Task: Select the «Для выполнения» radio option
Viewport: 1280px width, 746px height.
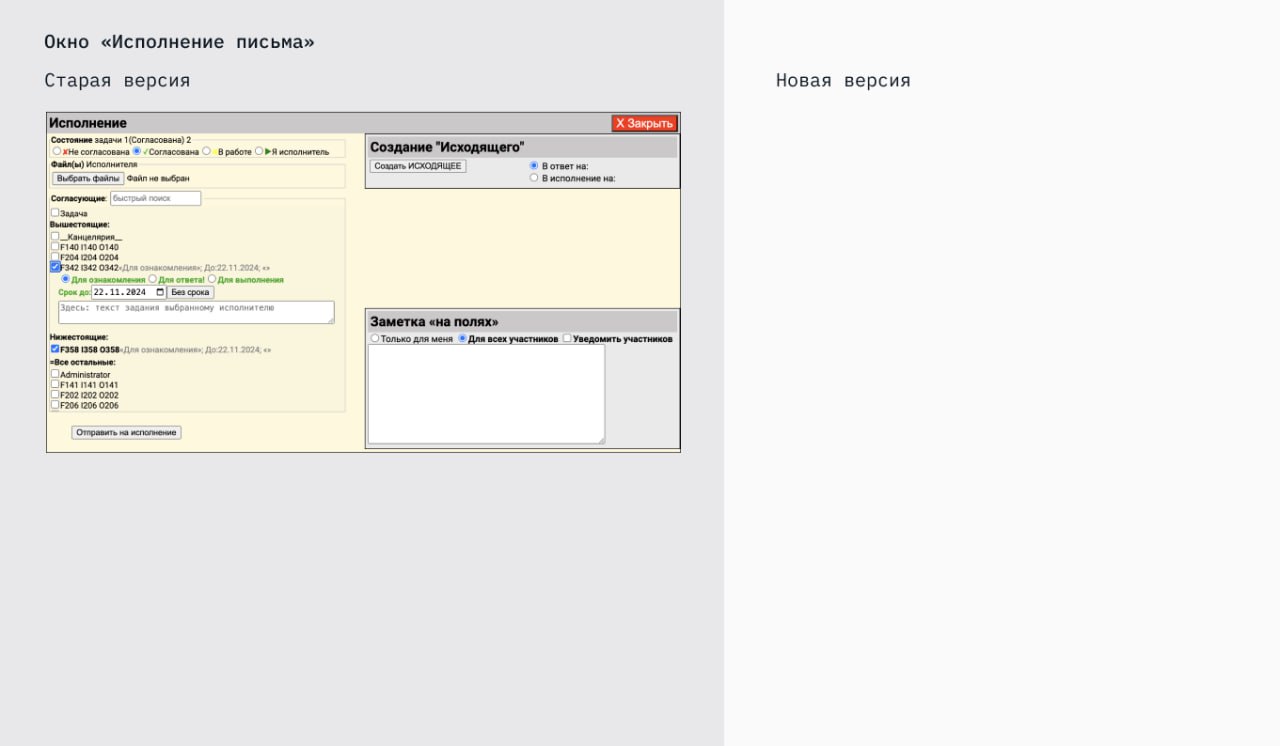Action: 212,279
